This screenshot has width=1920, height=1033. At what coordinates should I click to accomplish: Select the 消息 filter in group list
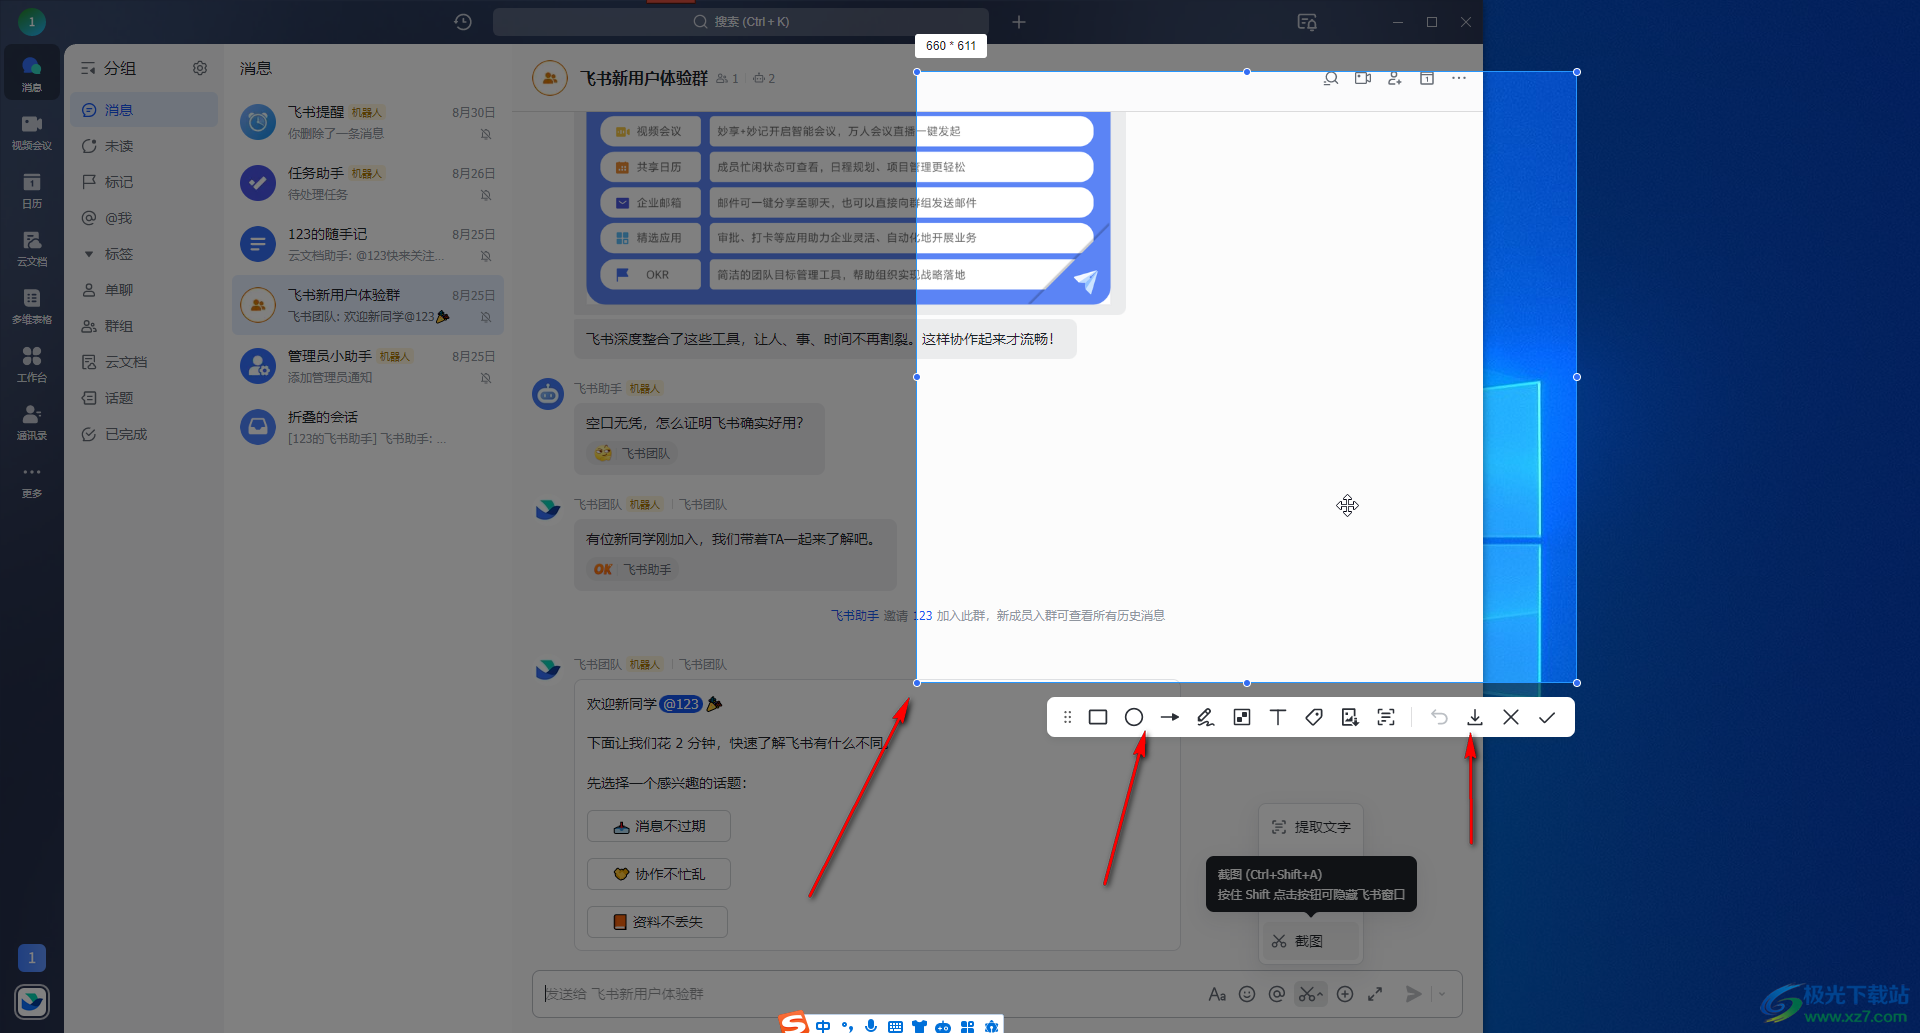[x=144, y=110]
